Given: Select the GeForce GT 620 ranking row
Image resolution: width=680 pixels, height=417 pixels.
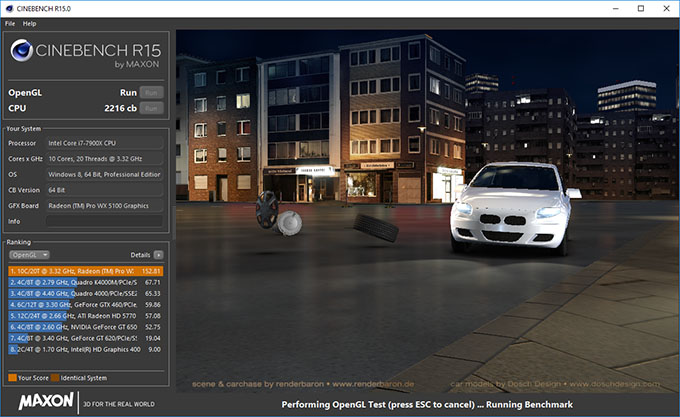Looking at the screenshot, I should 85,338.
